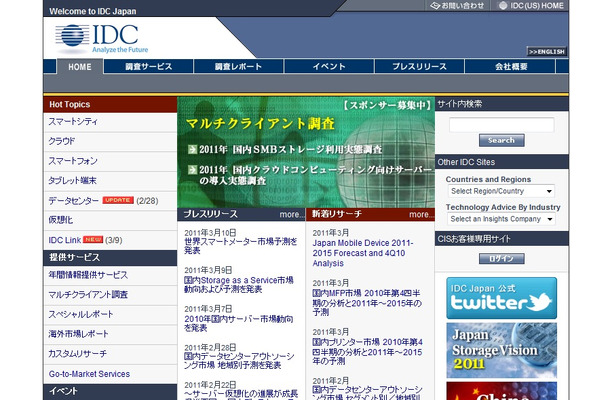Screen dimensions: 610x400
Task: Open タブレット端末 hot topic
Action: click(x=72, y=181)
